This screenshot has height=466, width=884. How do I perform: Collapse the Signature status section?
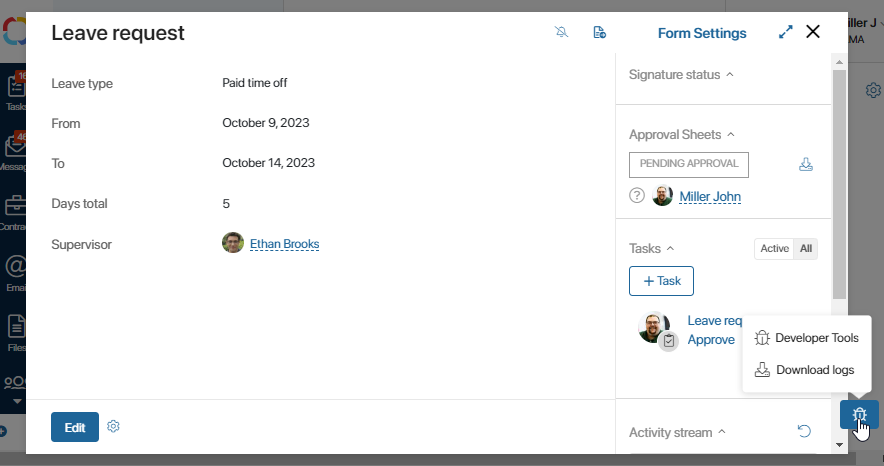pos(730,74)
